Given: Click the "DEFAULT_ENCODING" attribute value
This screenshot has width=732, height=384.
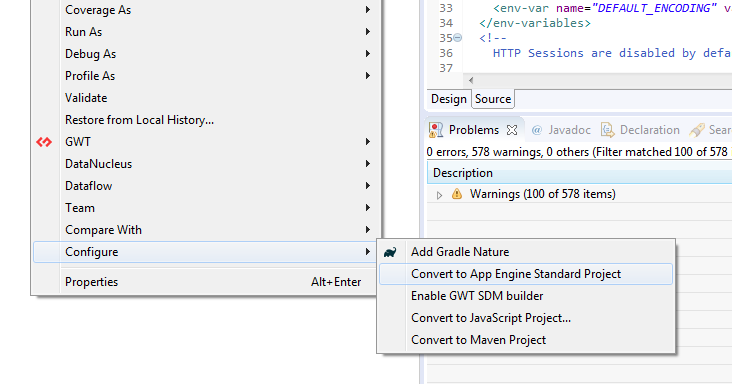Looking at the screenshot, I should tap(654, 8).
